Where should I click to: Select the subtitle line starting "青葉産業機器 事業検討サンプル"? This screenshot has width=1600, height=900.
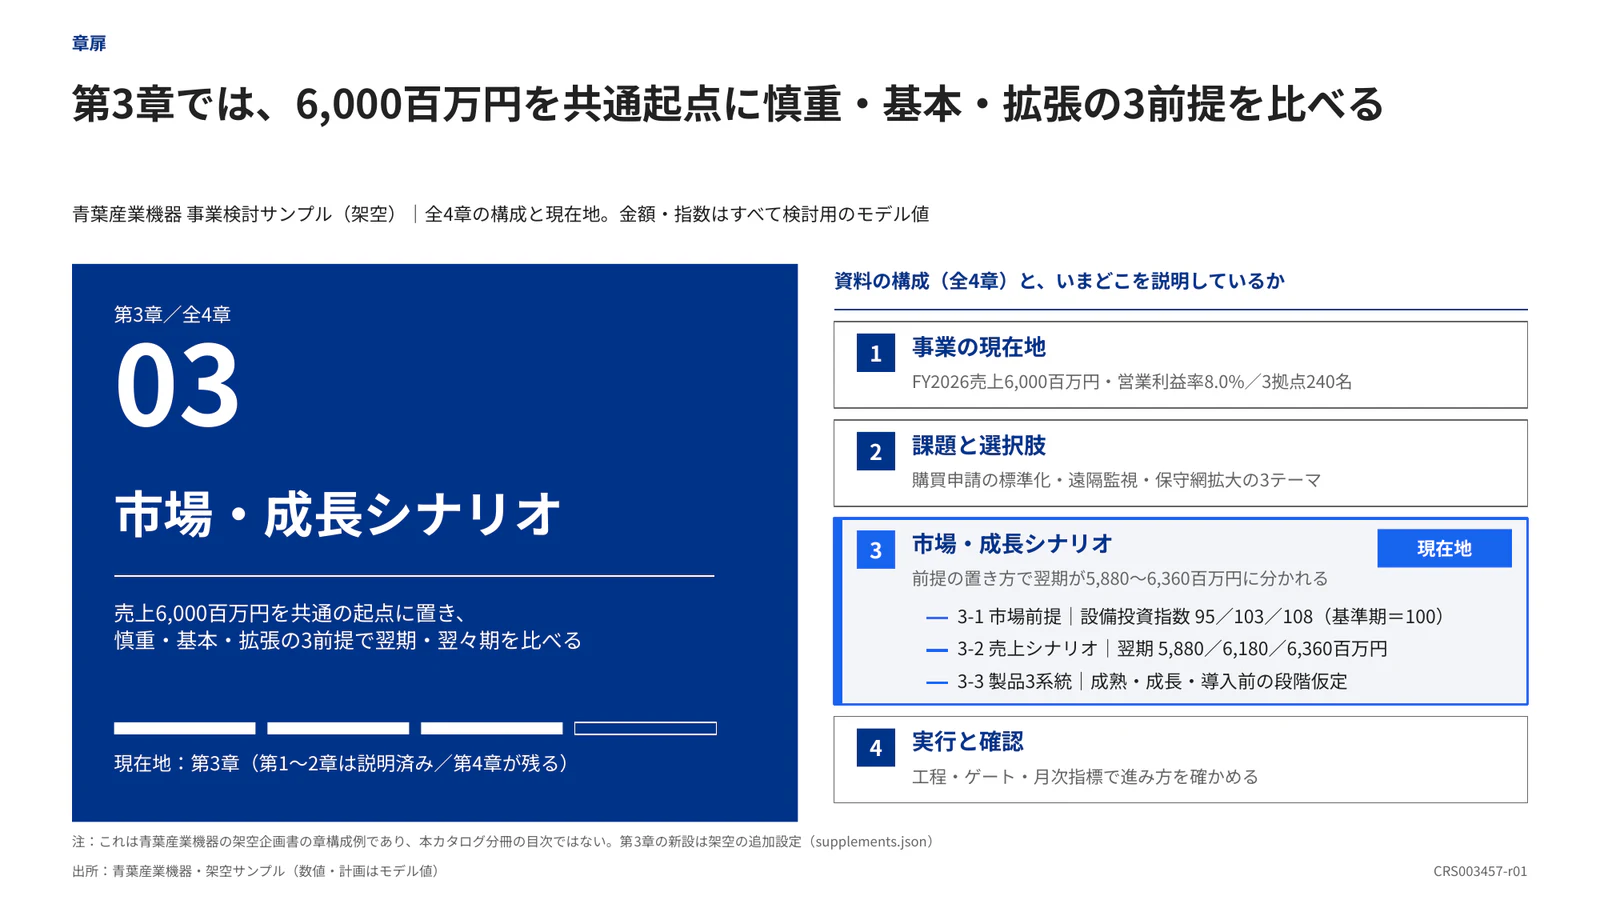pos(501,214)
